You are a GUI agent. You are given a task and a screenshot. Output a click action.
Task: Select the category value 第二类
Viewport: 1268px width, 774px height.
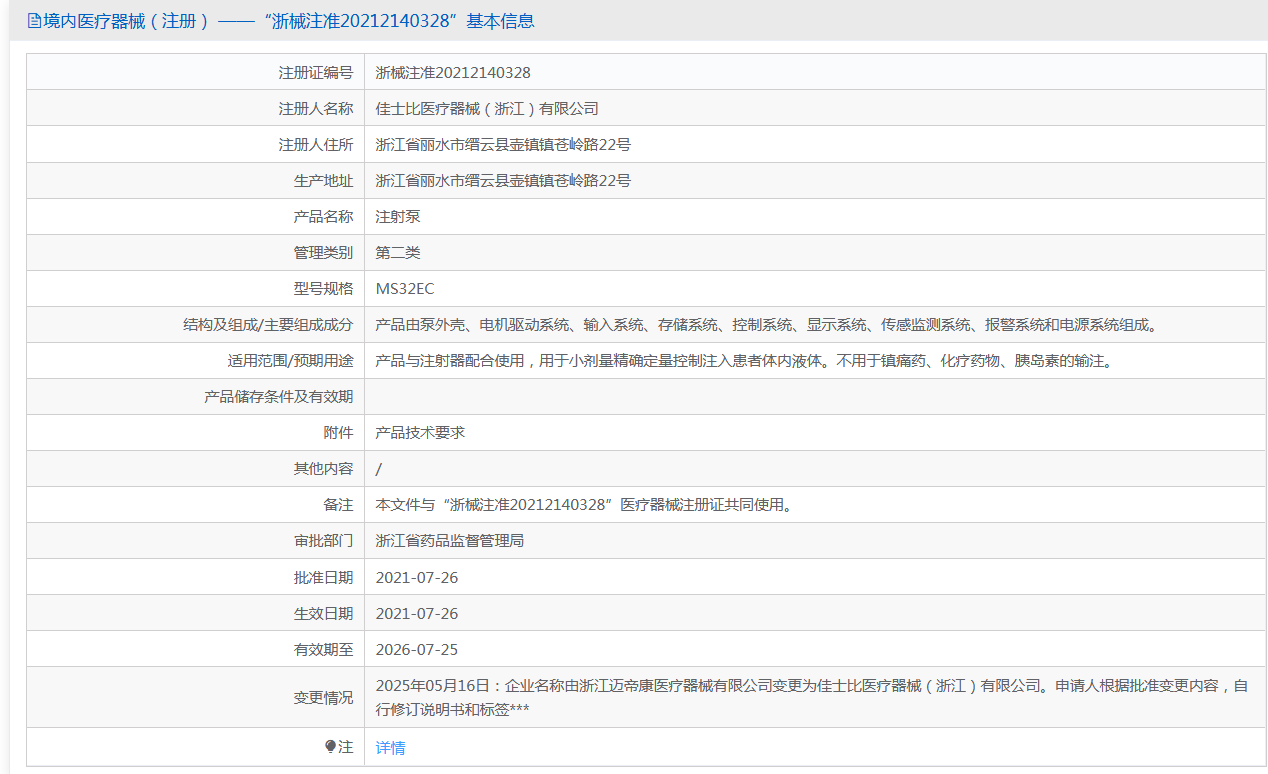(x=398, y=253)
